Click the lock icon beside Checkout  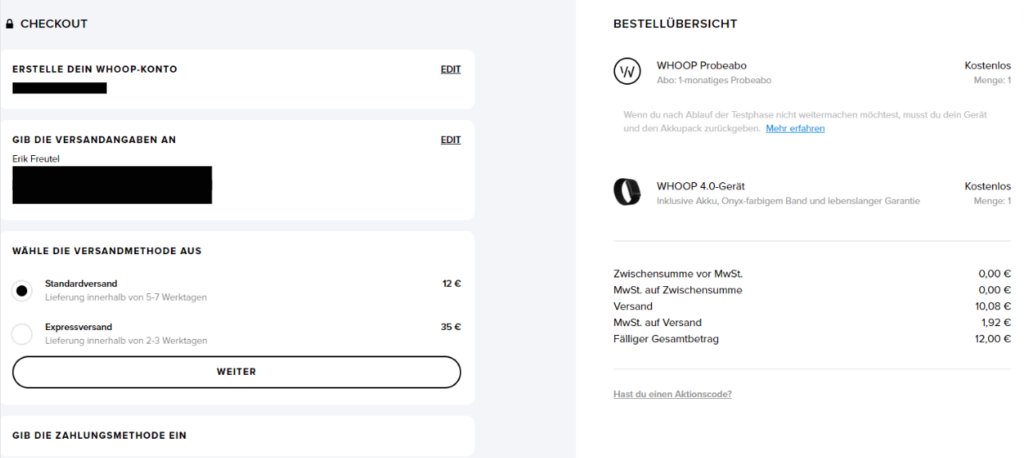pyautogui.click(x=10, y=24)
